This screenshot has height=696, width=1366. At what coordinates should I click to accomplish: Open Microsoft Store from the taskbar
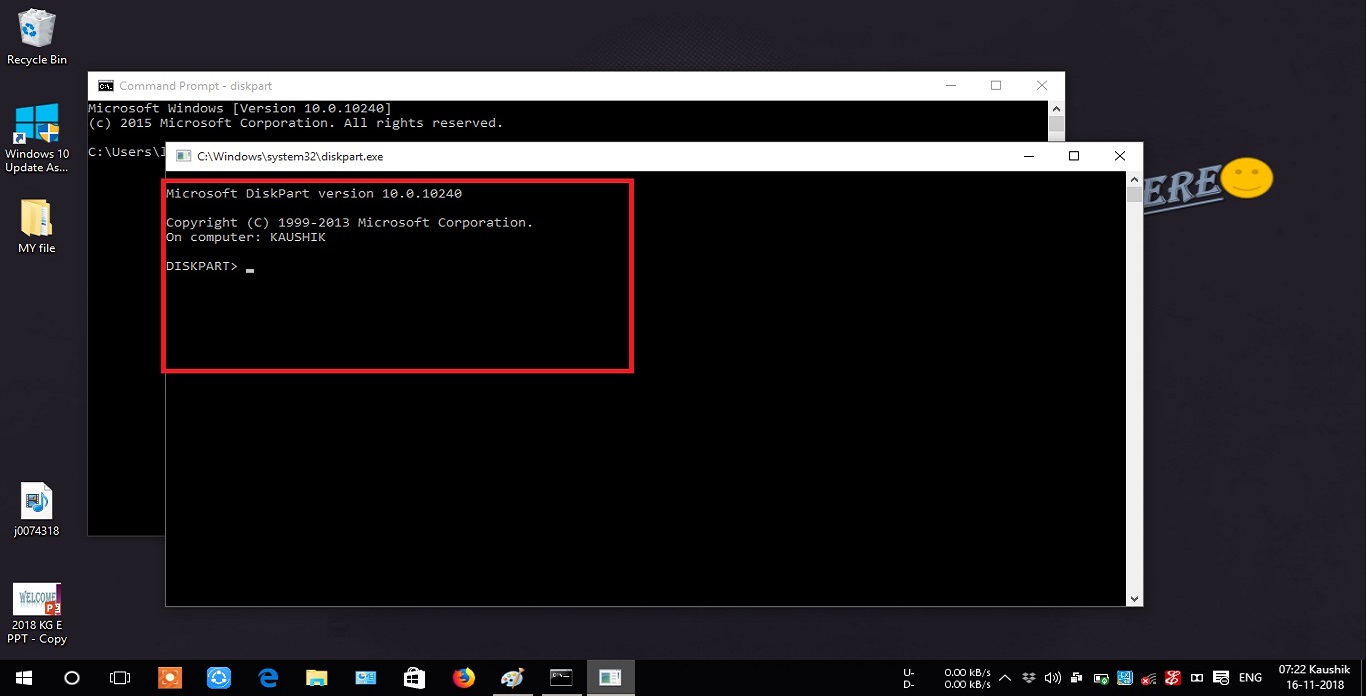[414, 678]
